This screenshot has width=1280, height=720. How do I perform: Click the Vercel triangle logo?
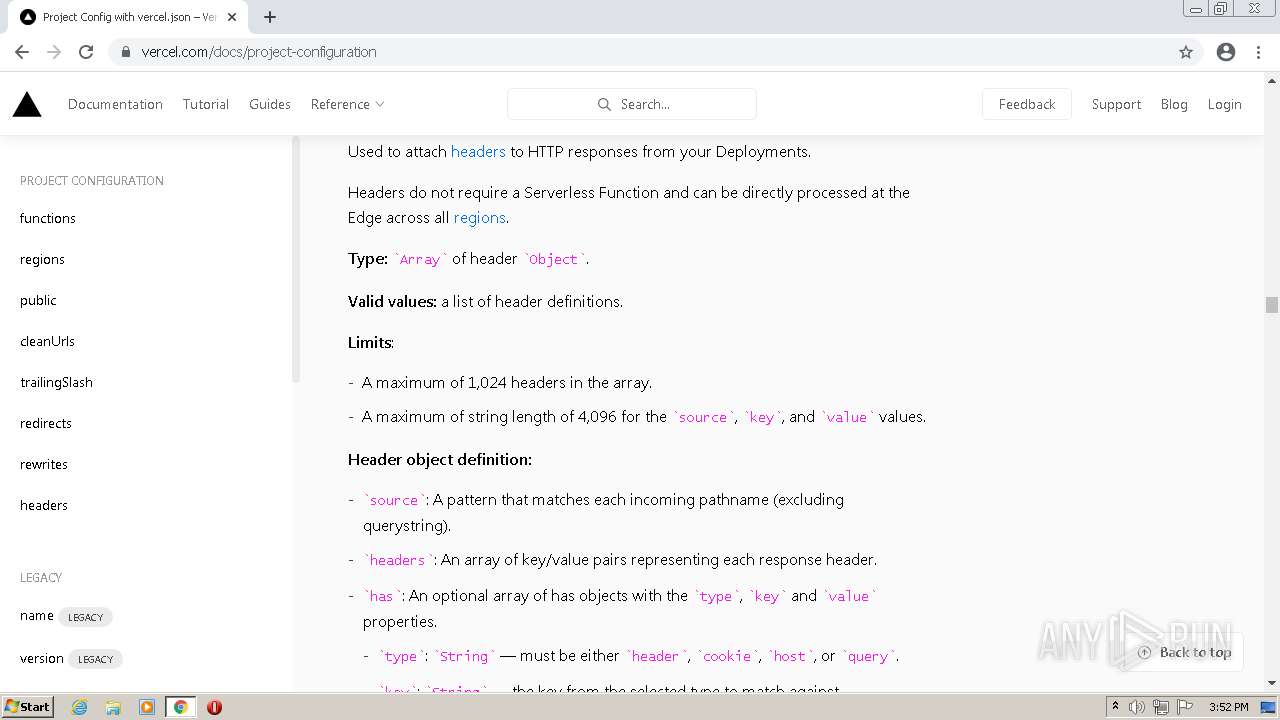click(x=27, y=104)
